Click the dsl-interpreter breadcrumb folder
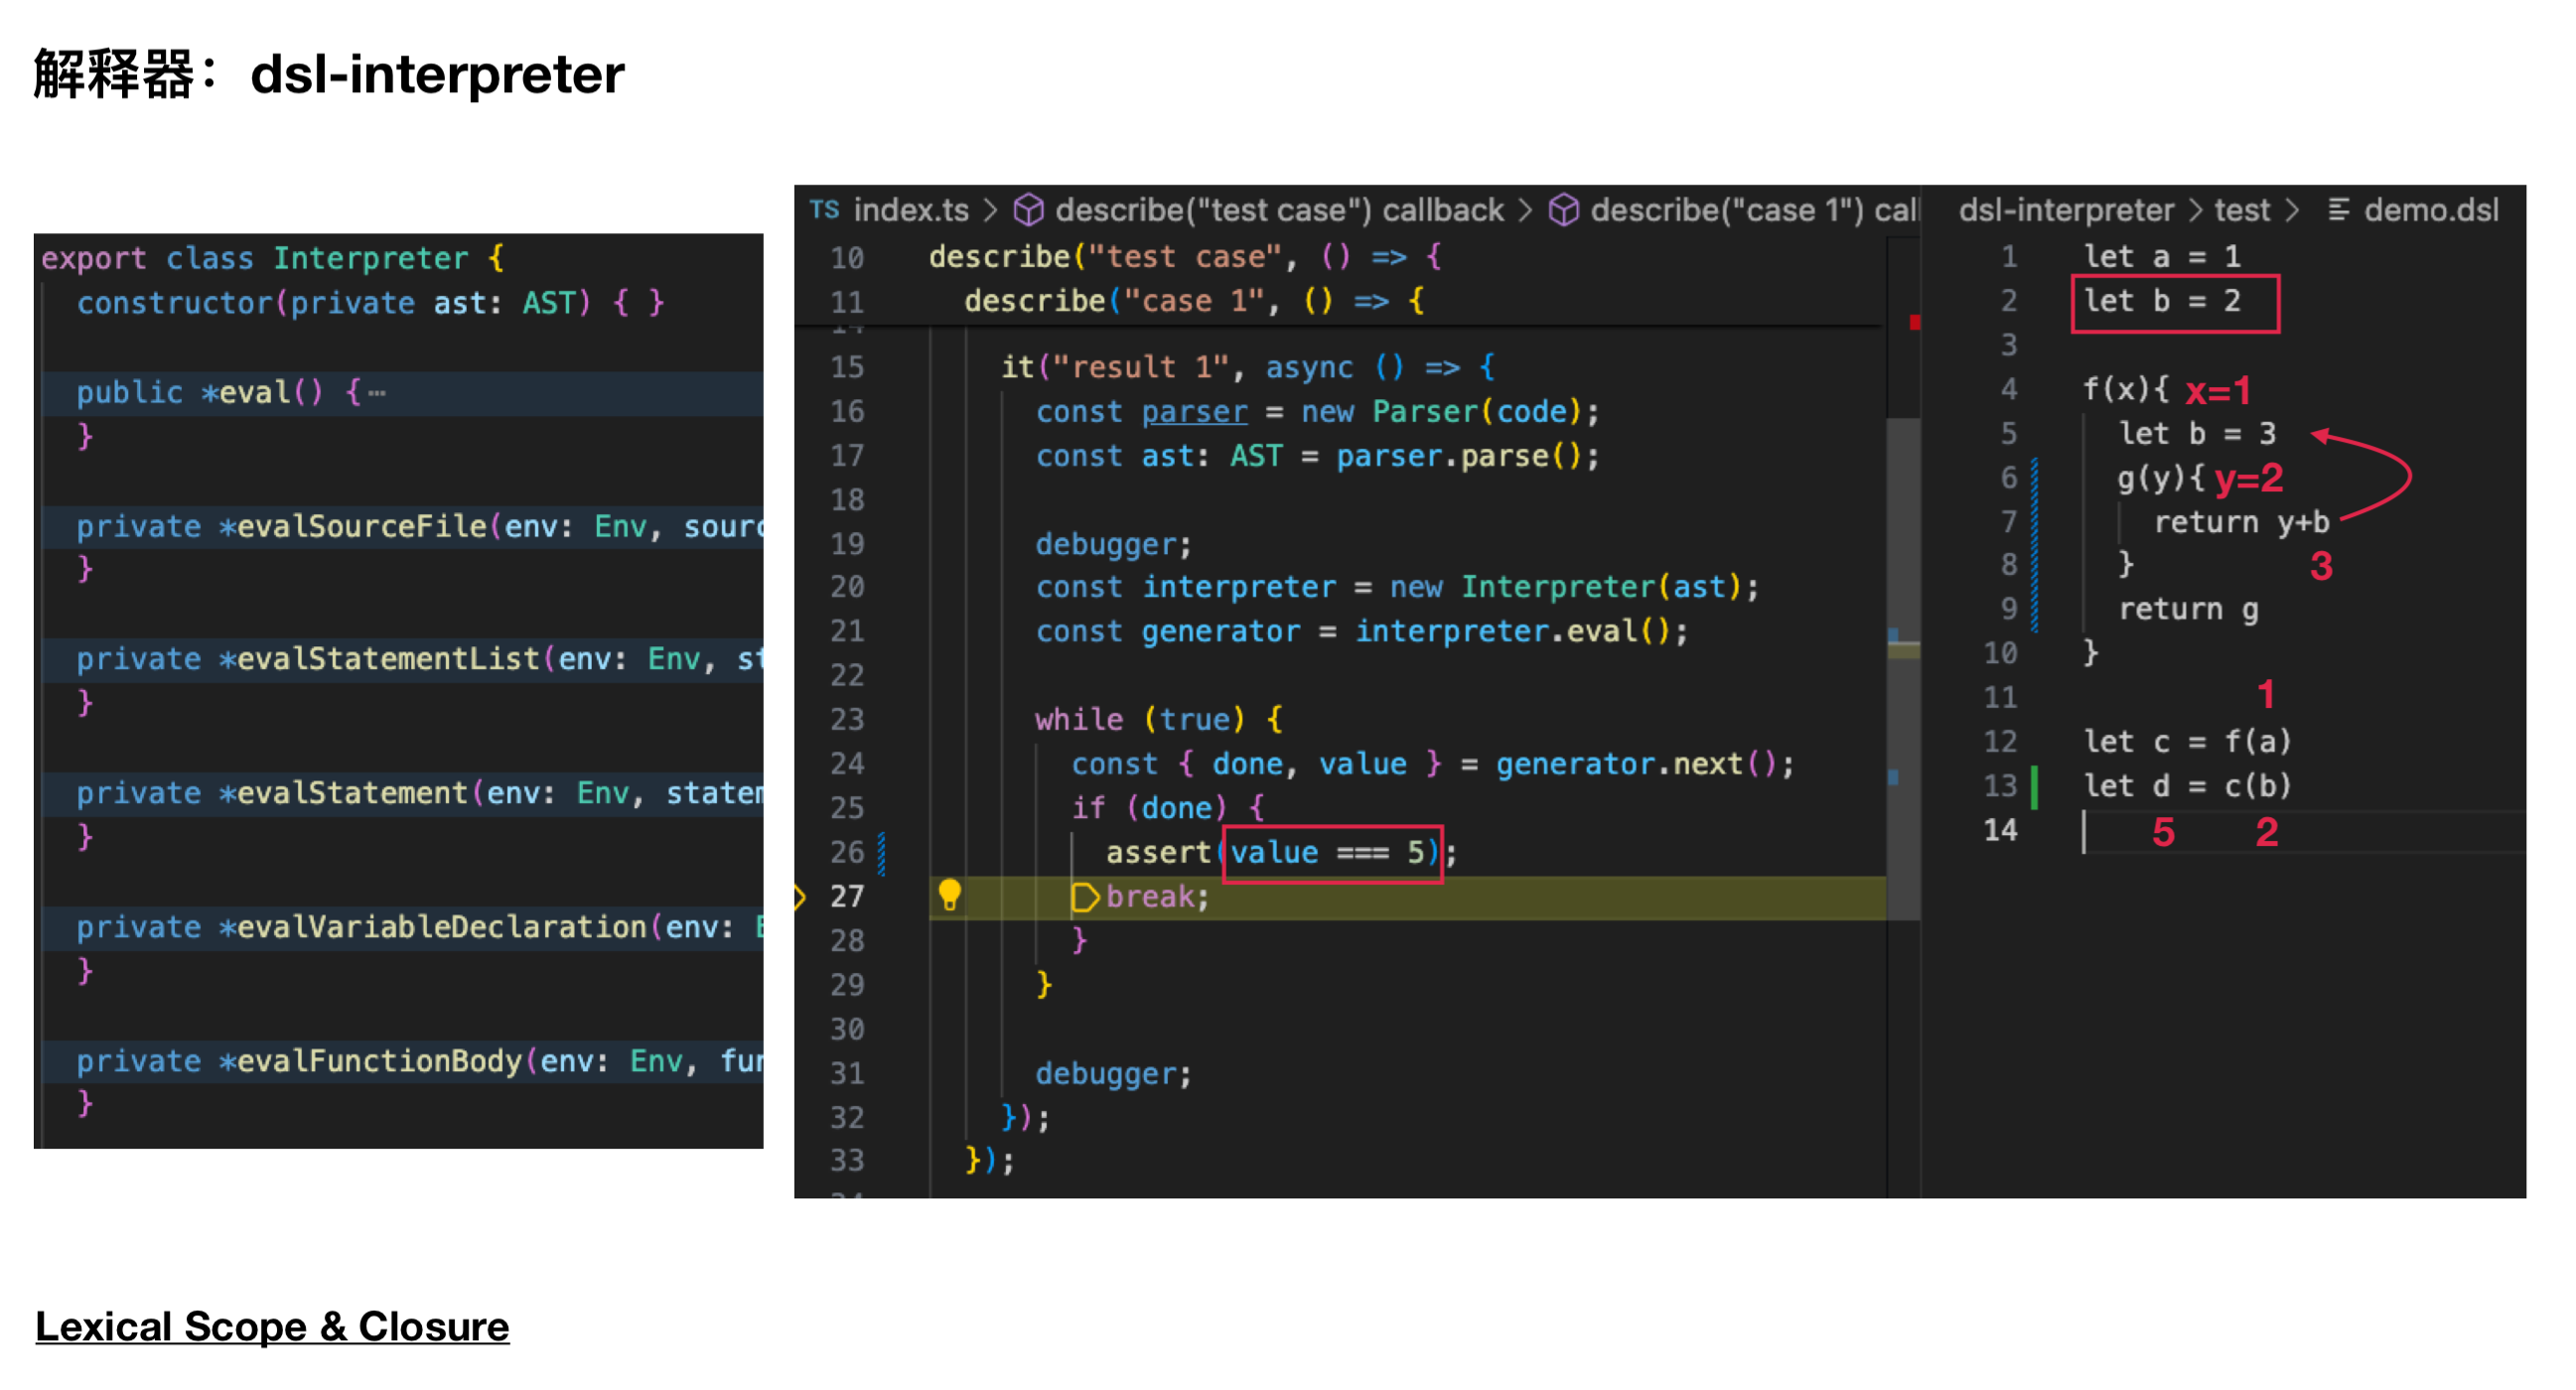 2066,210
